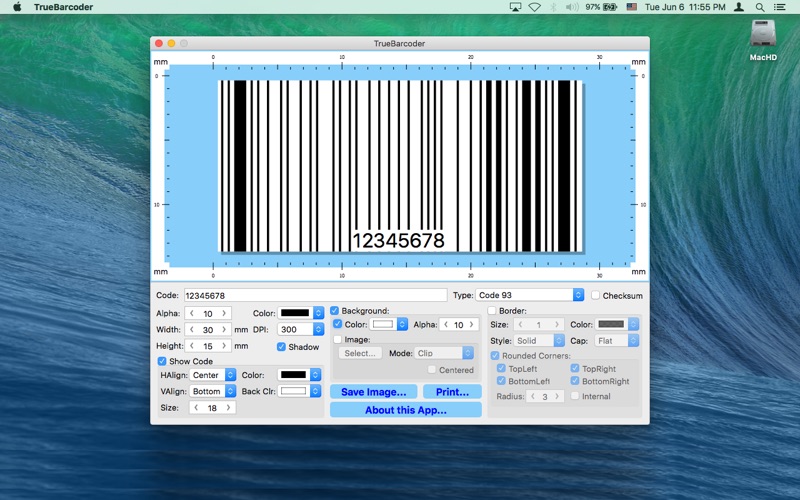Open the image Mode Clip dropdown
Screen dimensions: 800x500
pos(444,353)
